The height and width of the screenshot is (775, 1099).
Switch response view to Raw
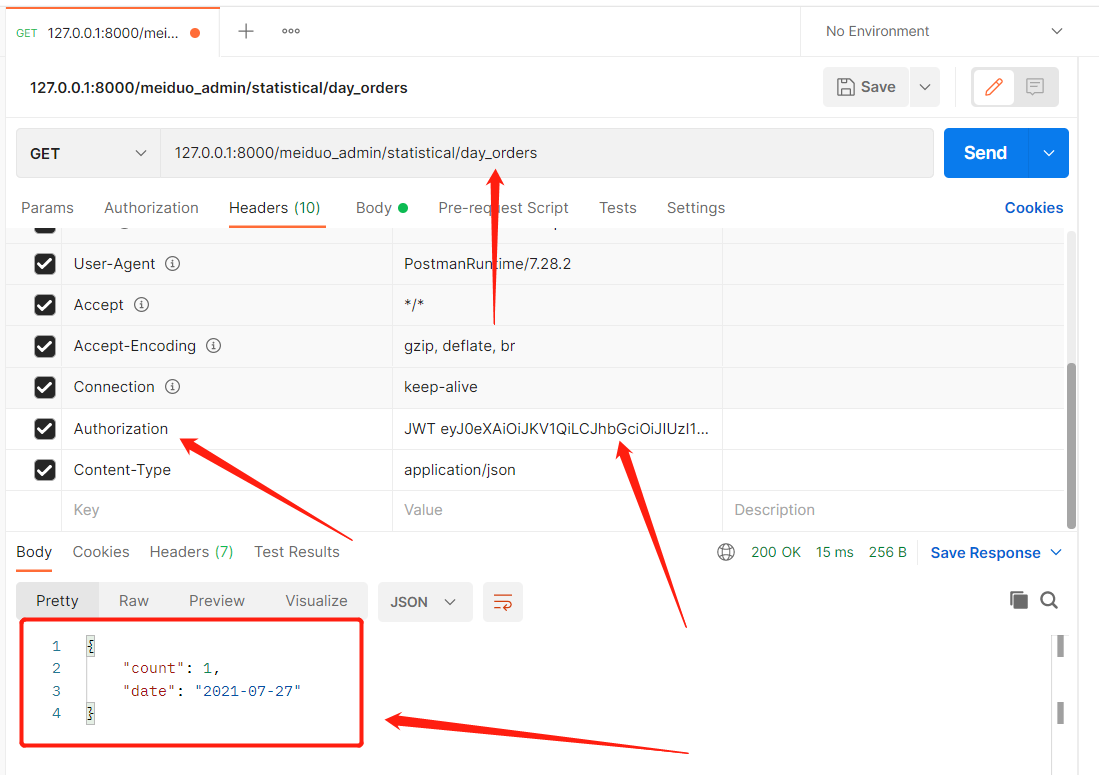click(134, 601)
